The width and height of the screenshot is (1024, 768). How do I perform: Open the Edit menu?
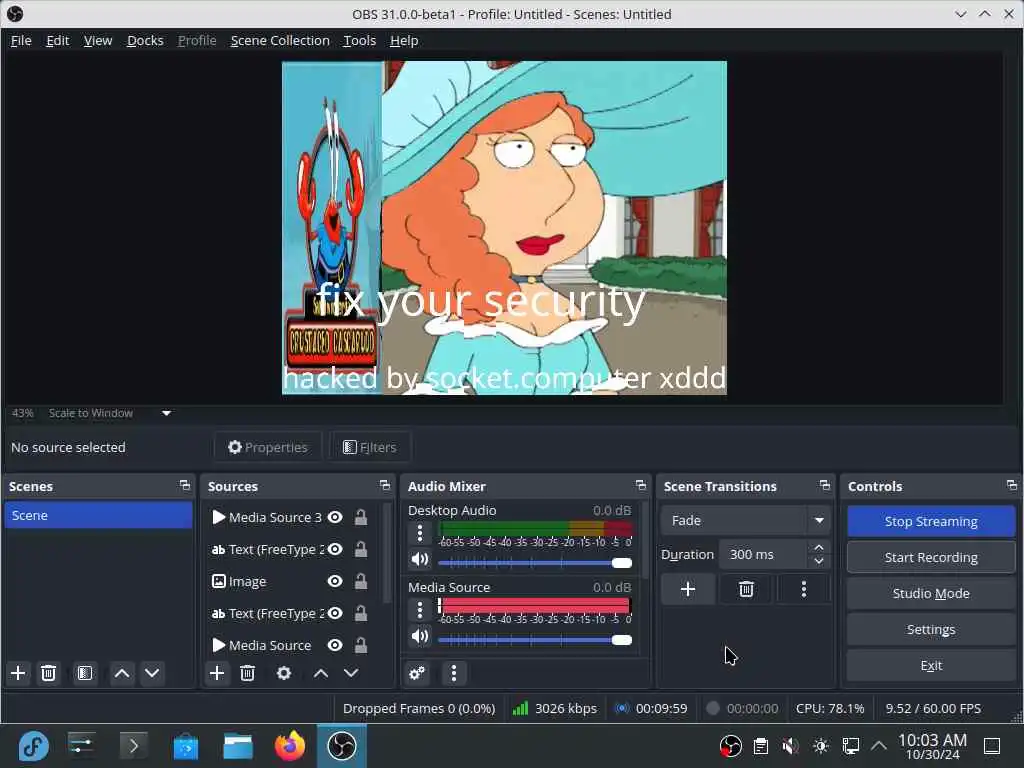pyautogui.click(x=57, y=40)
